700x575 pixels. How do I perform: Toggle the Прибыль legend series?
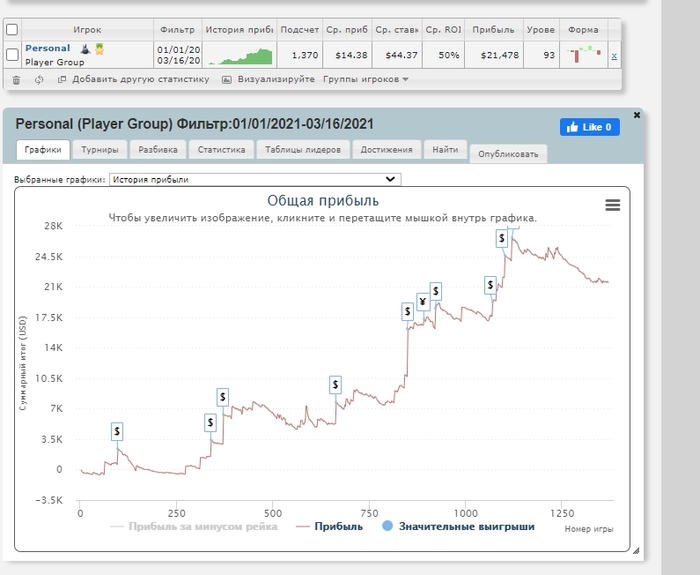329,527
